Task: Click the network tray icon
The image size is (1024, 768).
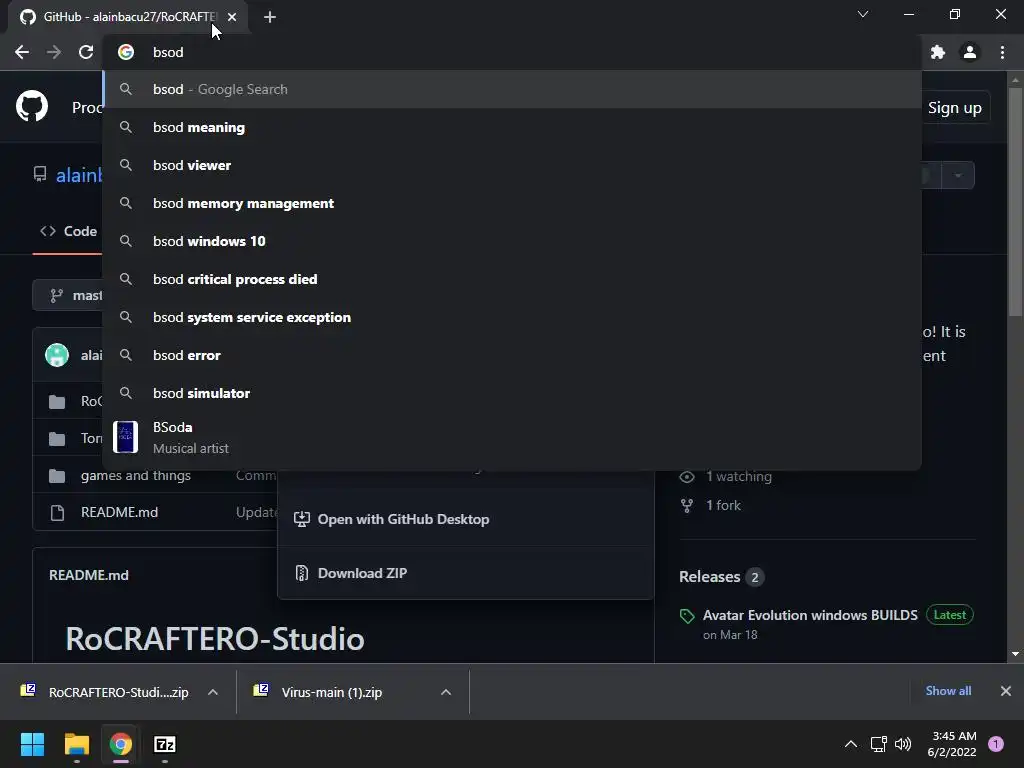Action: pyautogui.click(x=878, y=744)
